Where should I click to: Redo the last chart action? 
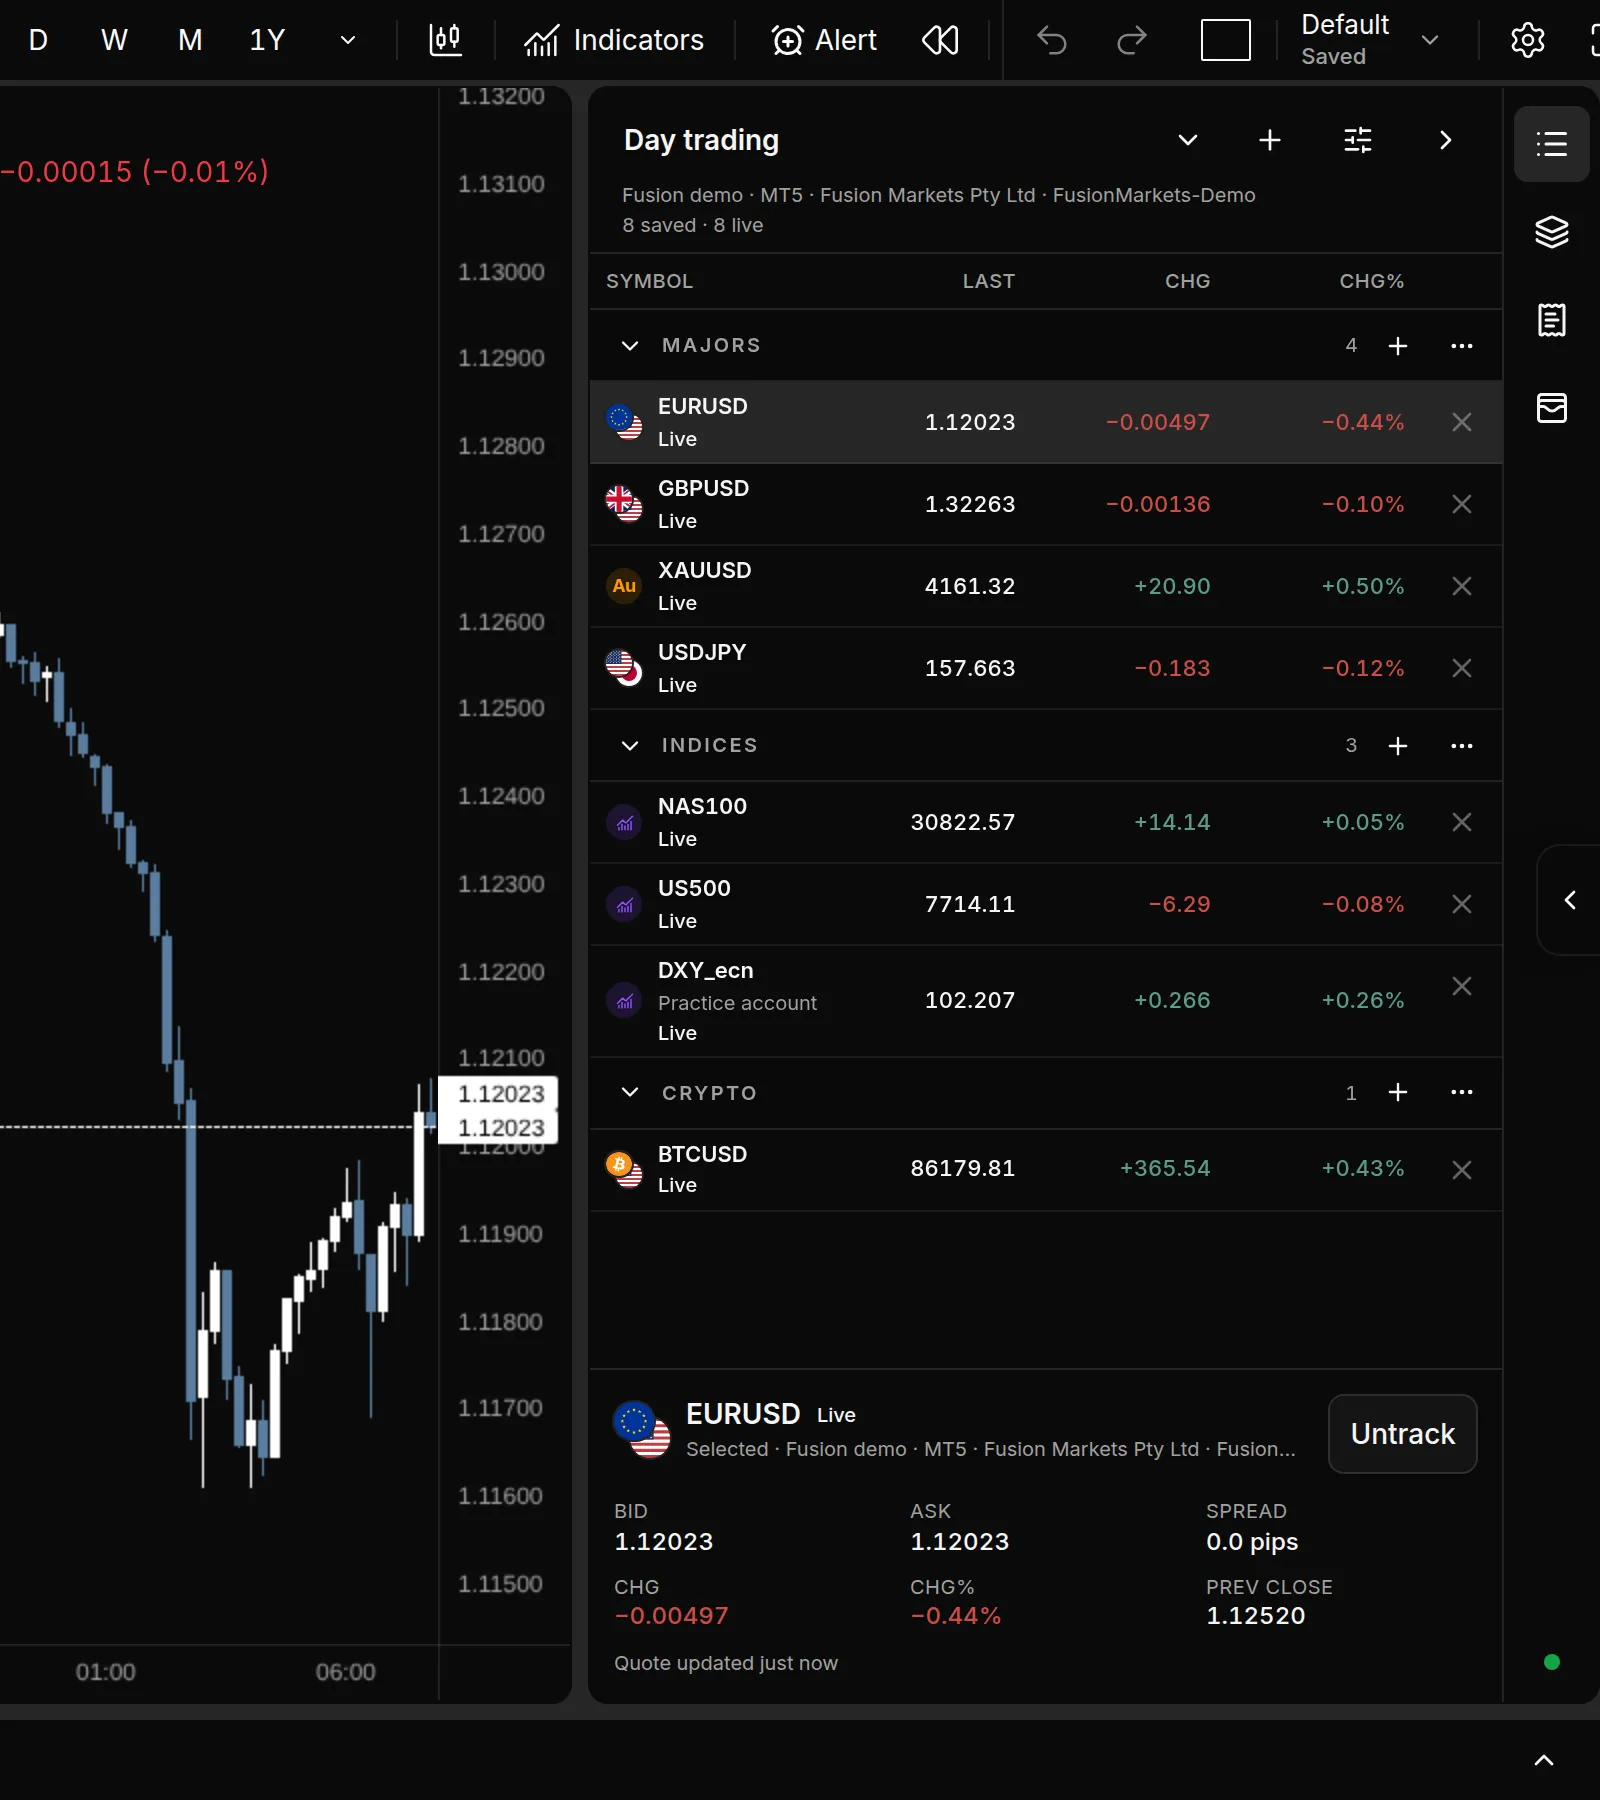click(1131, 40)
